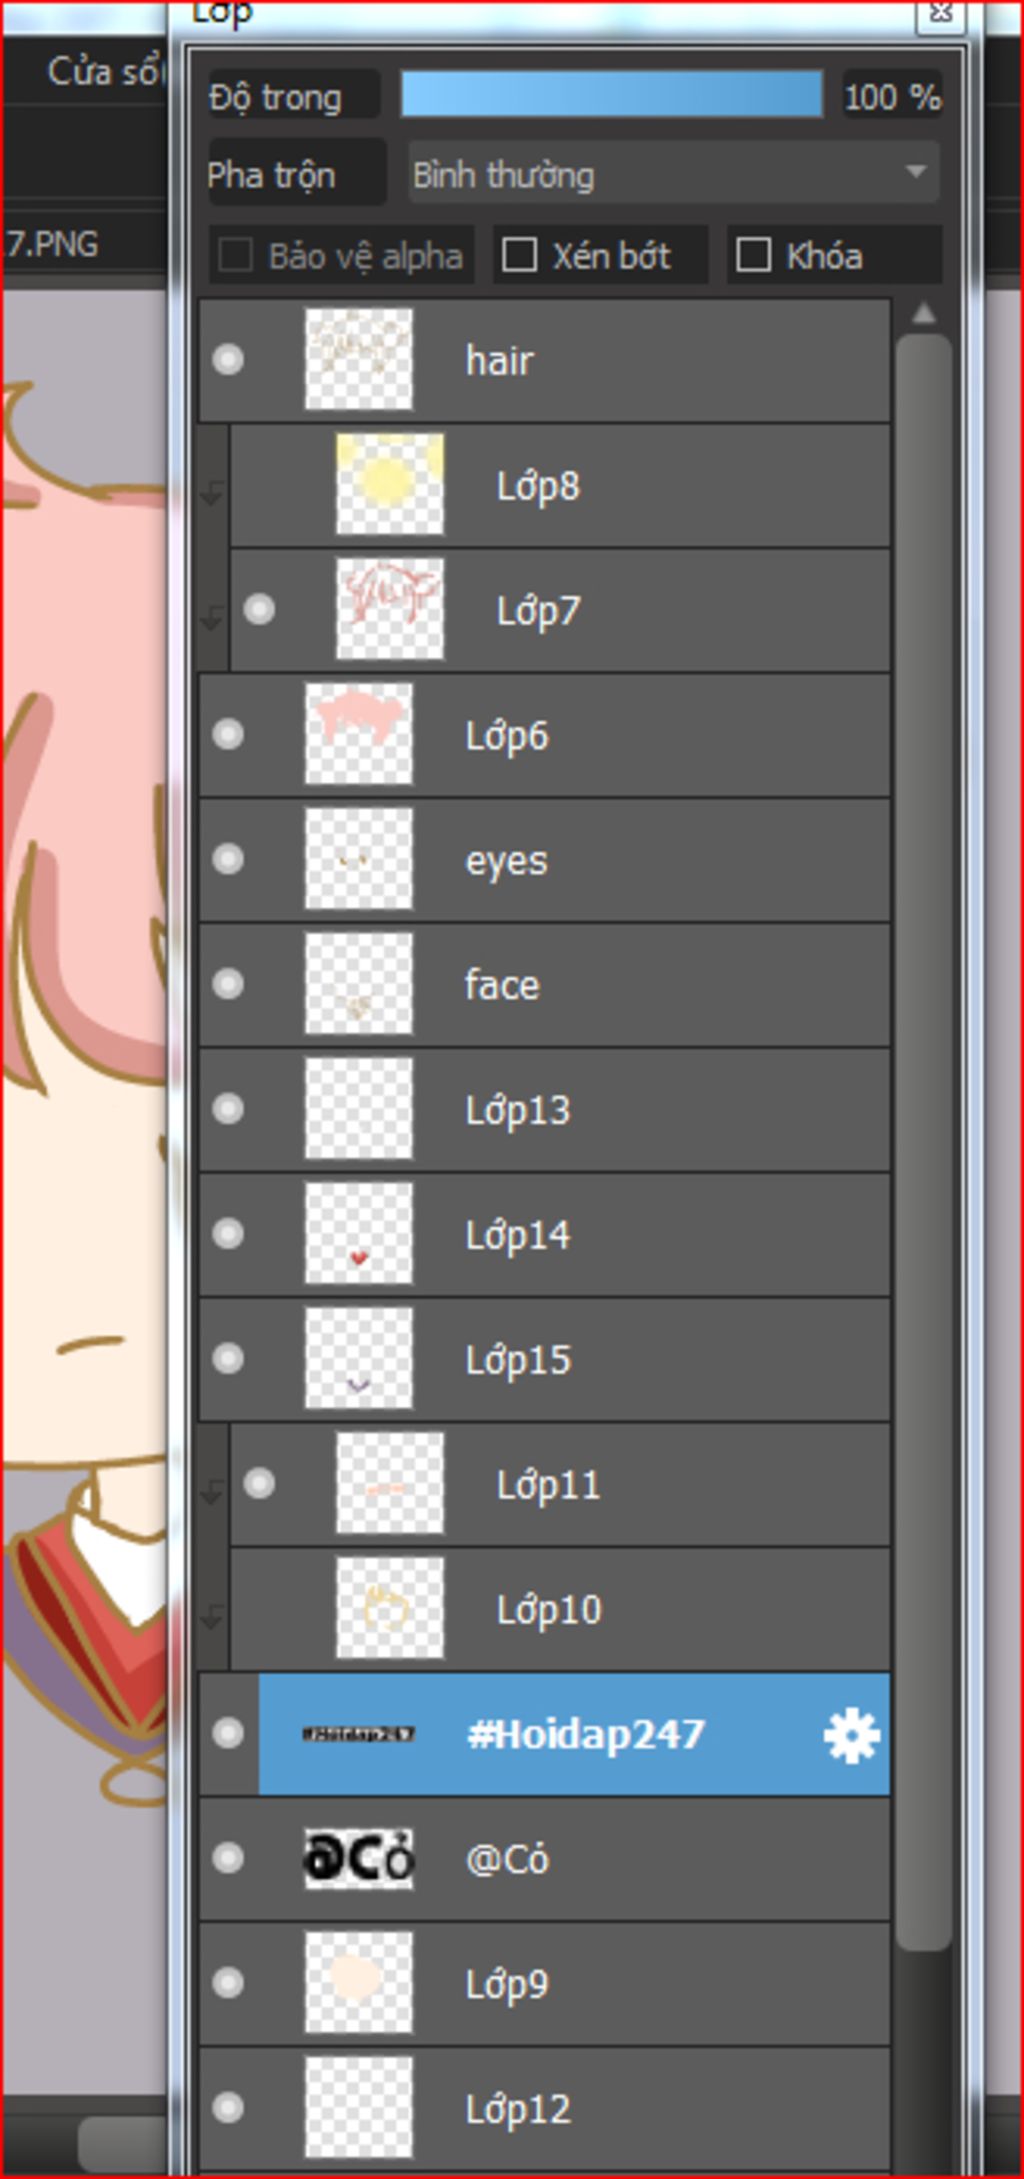1024x2179 pixels.
Task: Enable the Xén bớt checkbox
Action: click(x=519, y=255)
